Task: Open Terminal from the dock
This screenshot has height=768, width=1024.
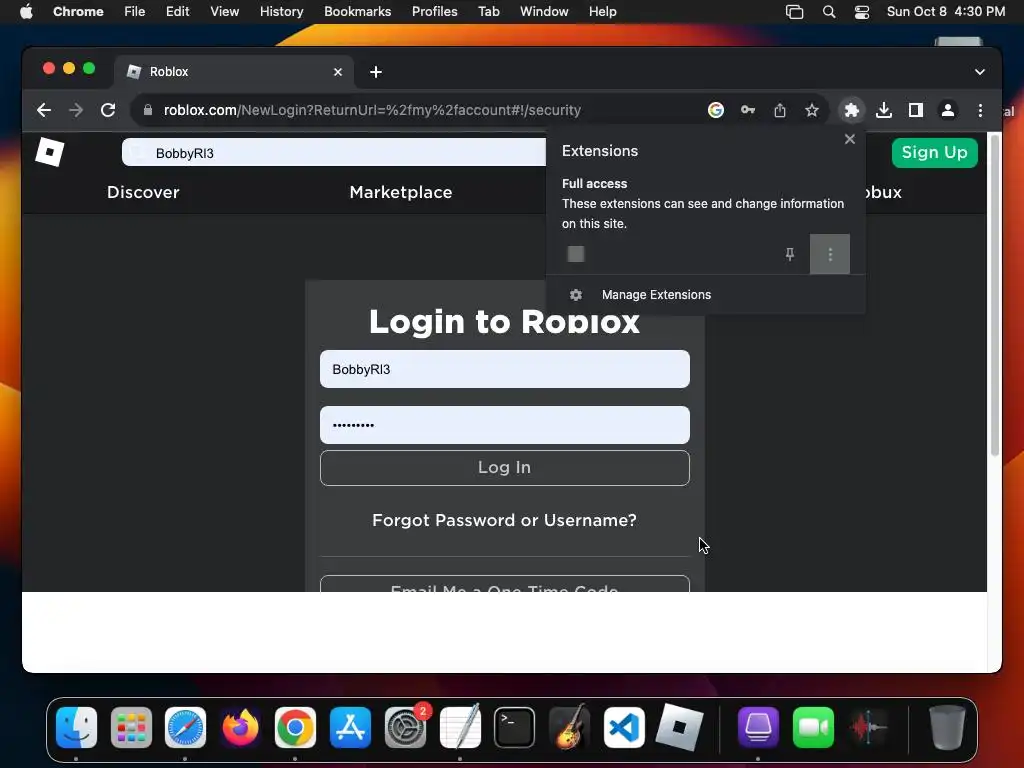Action: tap(515, 728)
